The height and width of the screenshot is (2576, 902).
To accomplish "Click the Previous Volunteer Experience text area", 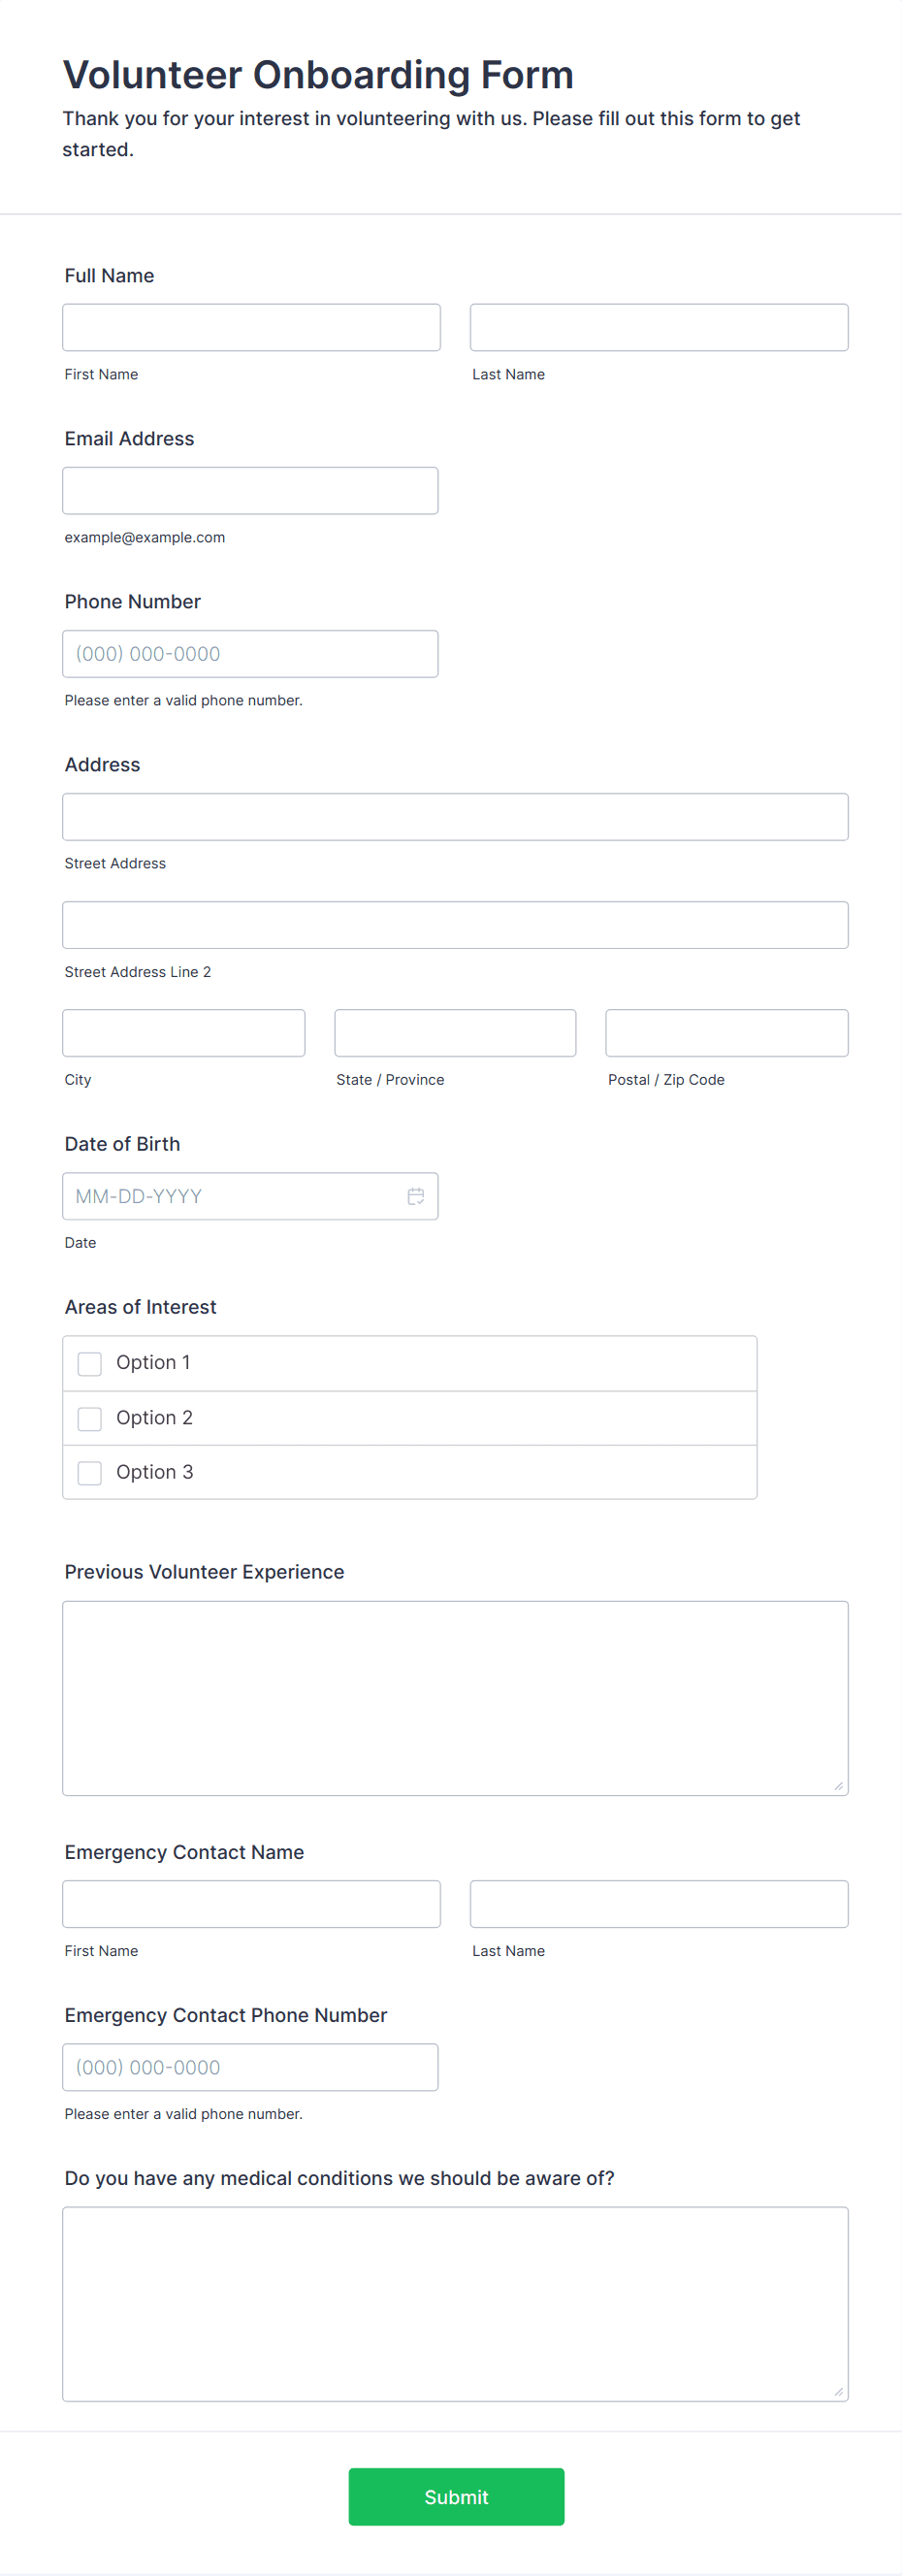I will coord(455,1698).
